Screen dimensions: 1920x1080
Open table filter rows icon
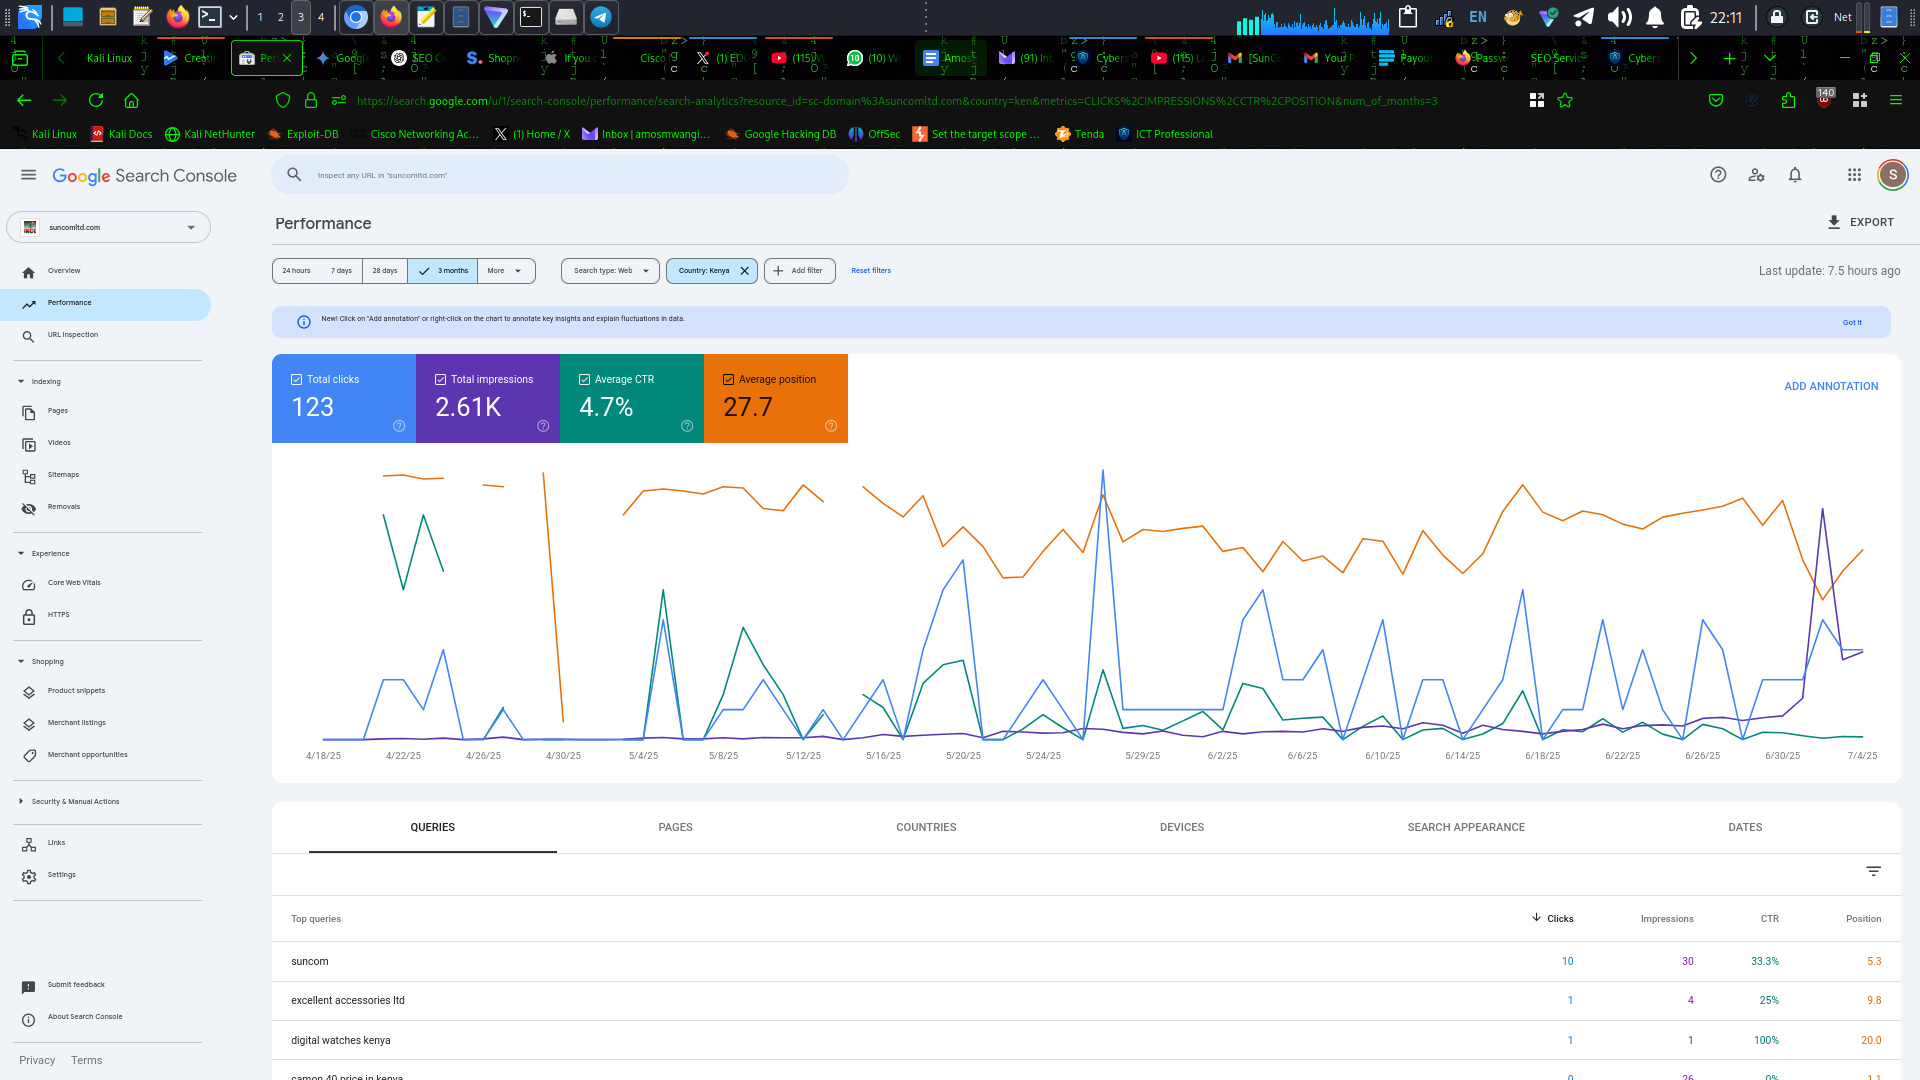pyautogui.click(x=1873, y=871)
